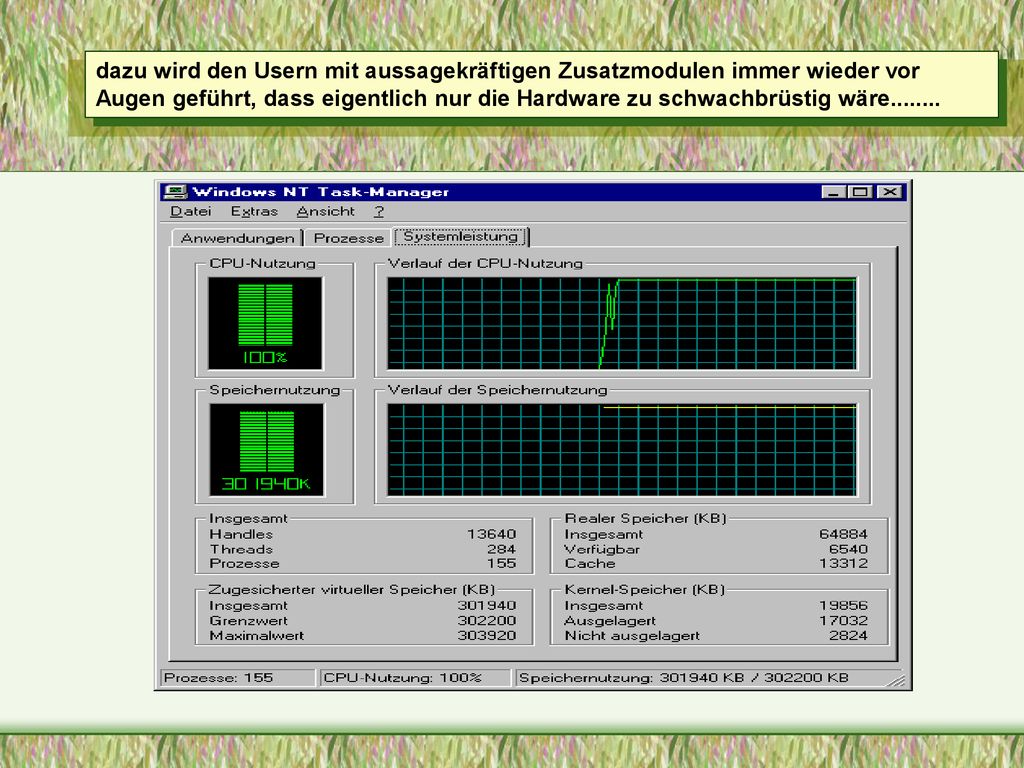Click the Windows NT Task-Manager title text
This screenshot has width=1024, height=768.
tap(321, 192)
